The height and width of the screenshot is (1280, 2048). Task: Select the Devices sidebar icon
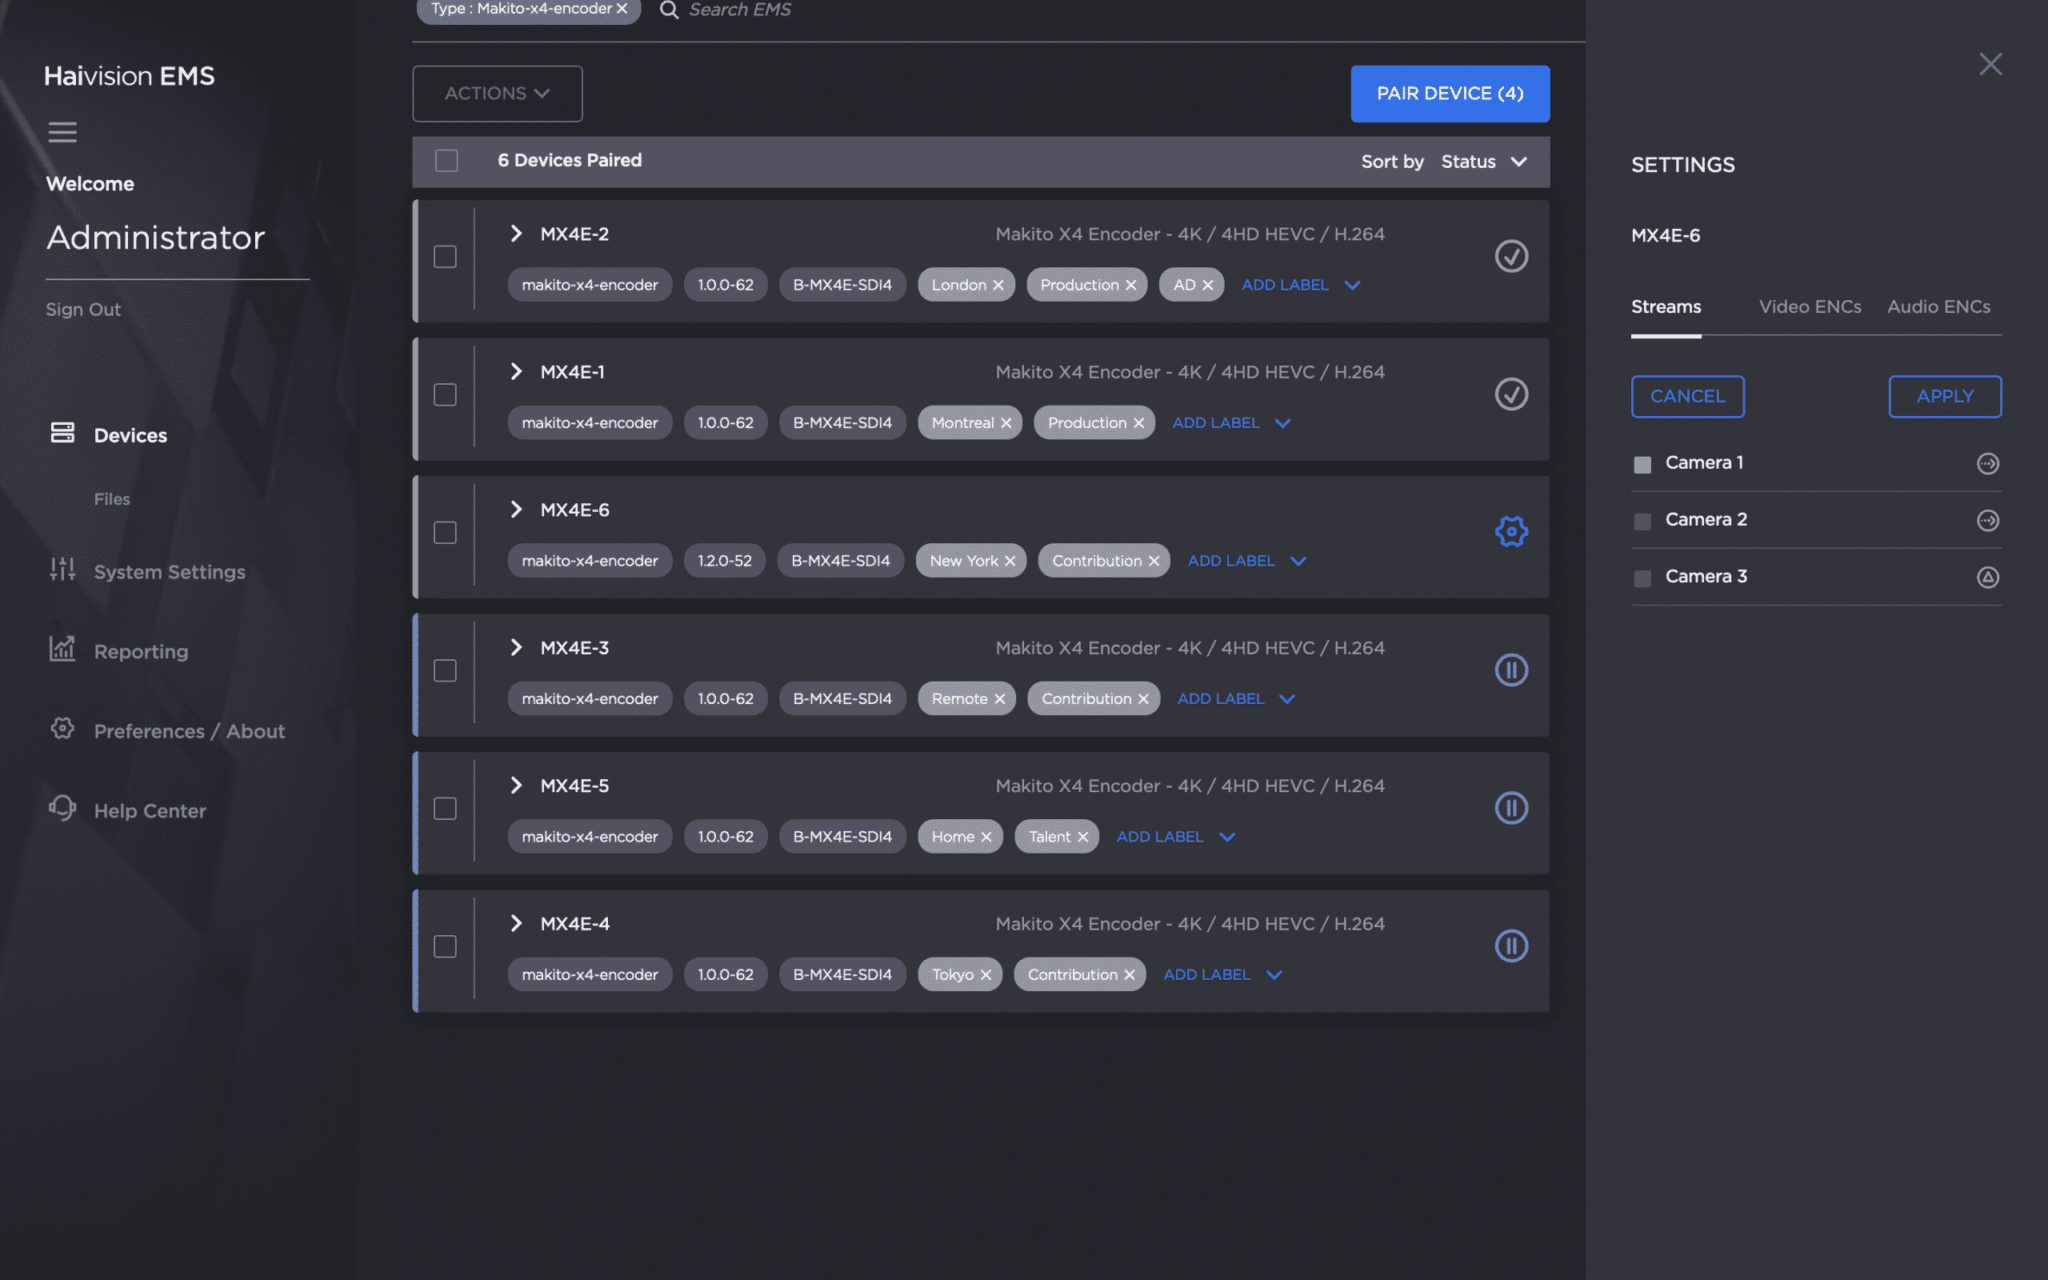click(x=62, y=432)
